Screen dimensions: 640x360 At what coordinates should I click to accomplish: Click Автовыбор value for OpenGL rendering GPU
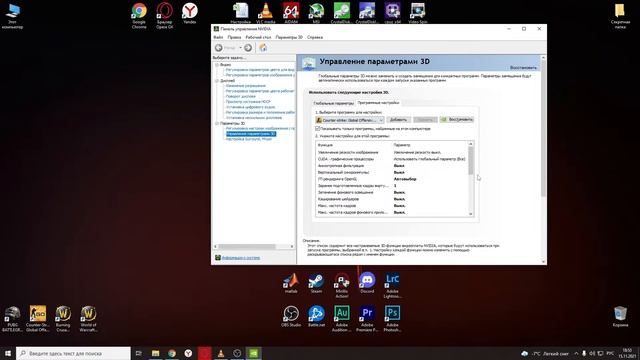click(405, 179)
